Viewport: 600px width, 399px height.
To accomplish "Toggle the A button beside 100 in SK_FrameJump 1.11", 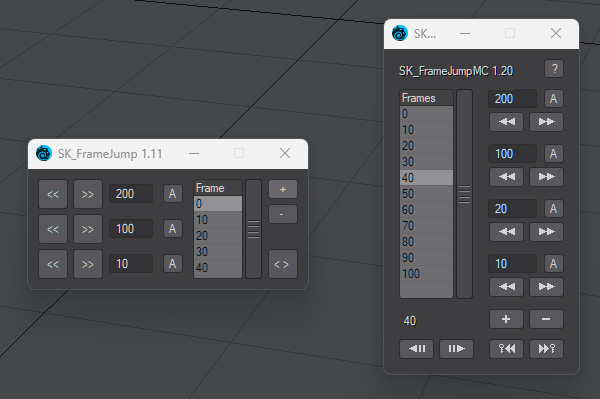I will [173, 229].
